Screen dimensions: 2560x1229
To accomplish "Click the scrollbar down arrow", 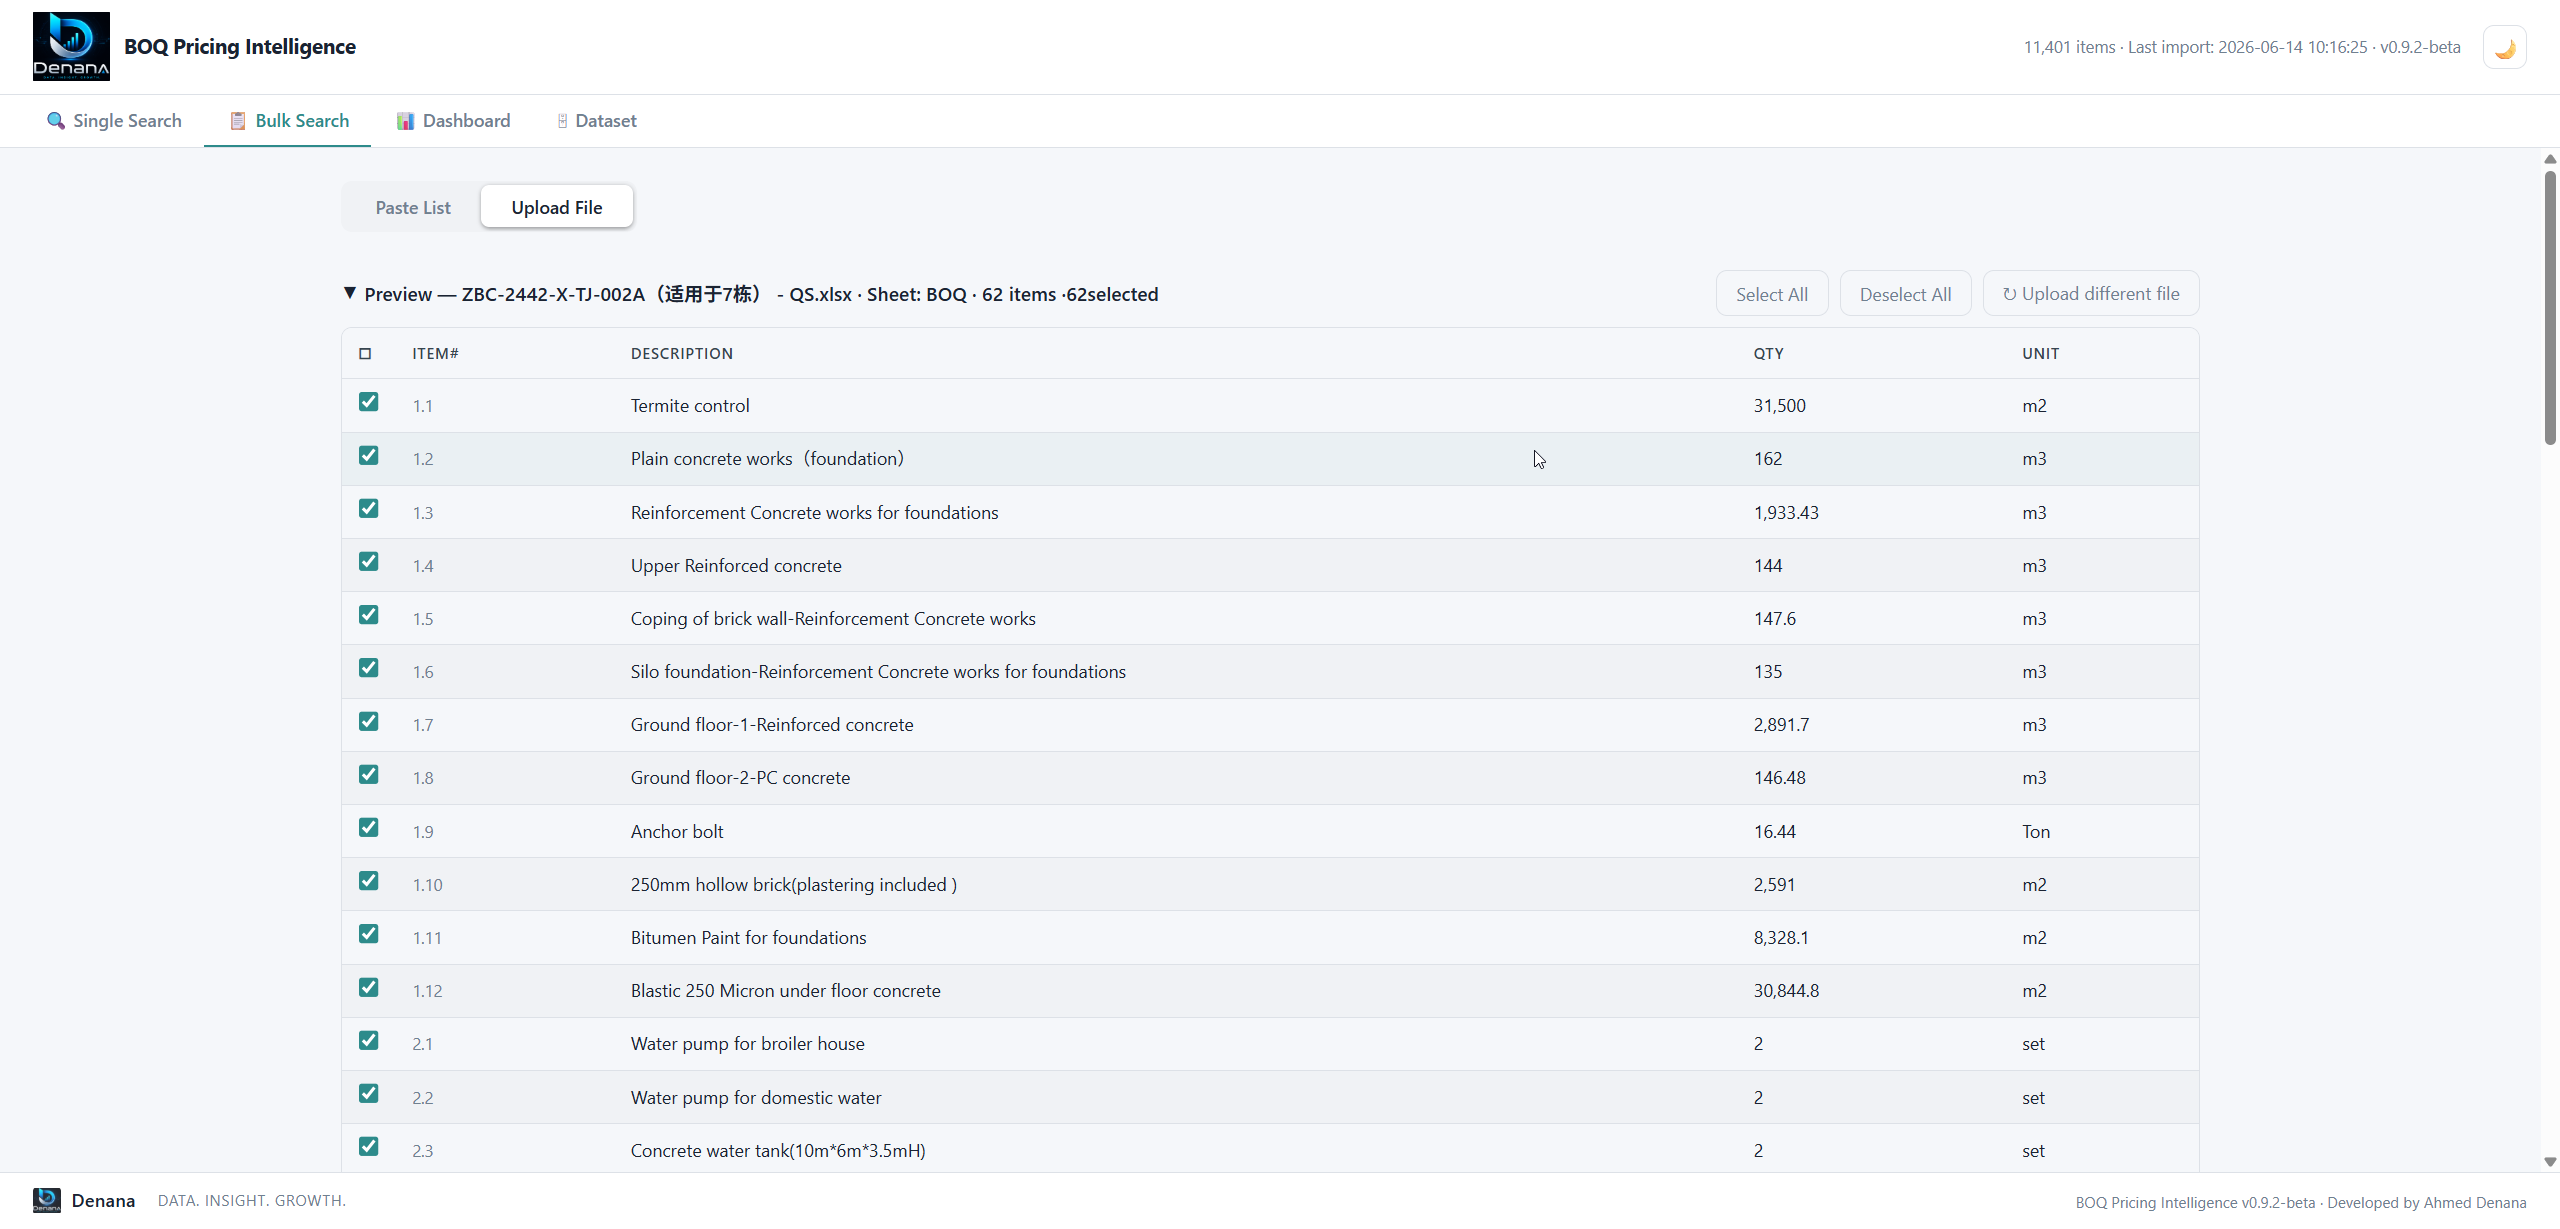I will click(2550, 1162).
